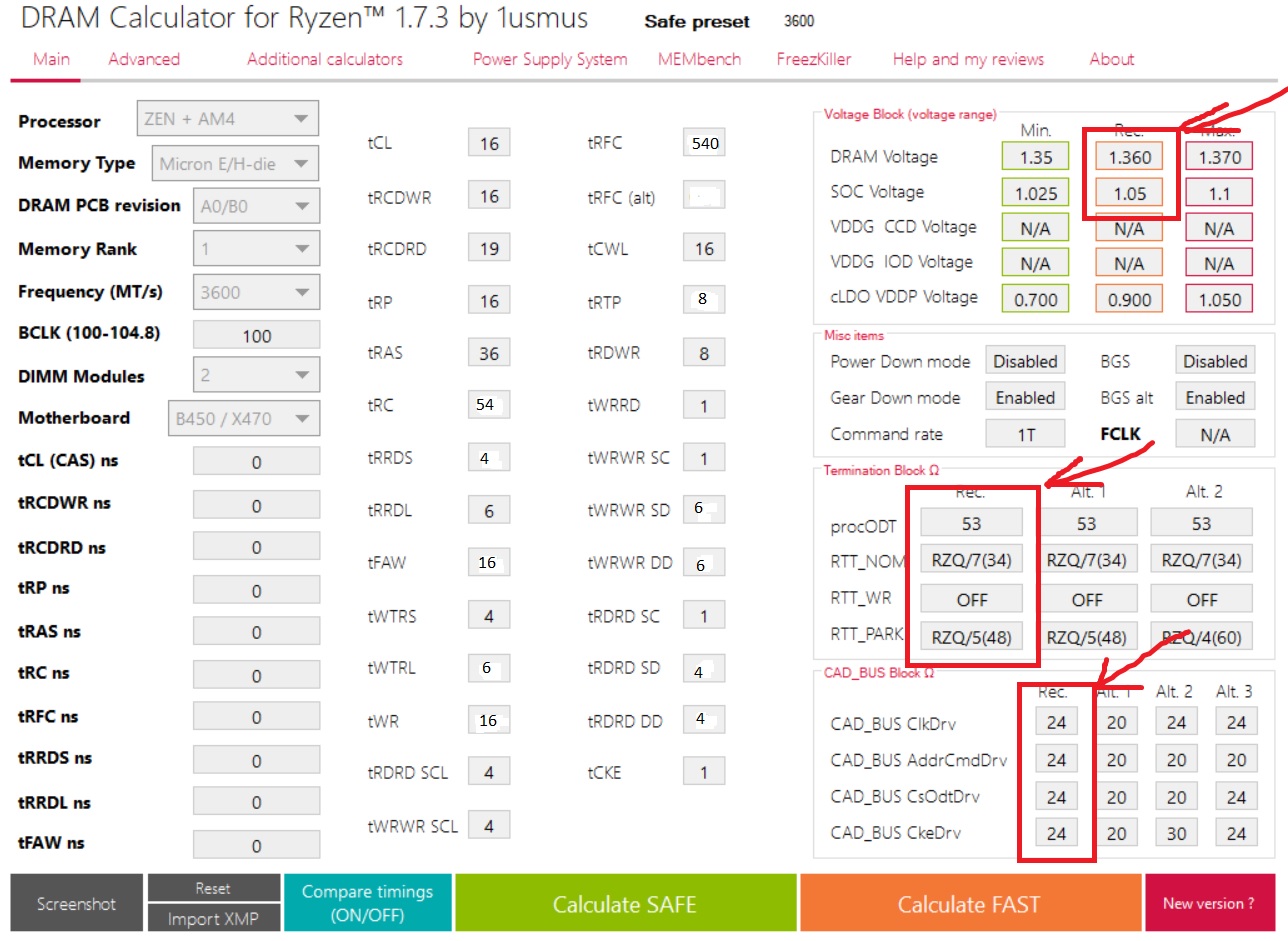Select the tRFC value 540
This screenshot has width=1288, height=941.
[705, 143]
